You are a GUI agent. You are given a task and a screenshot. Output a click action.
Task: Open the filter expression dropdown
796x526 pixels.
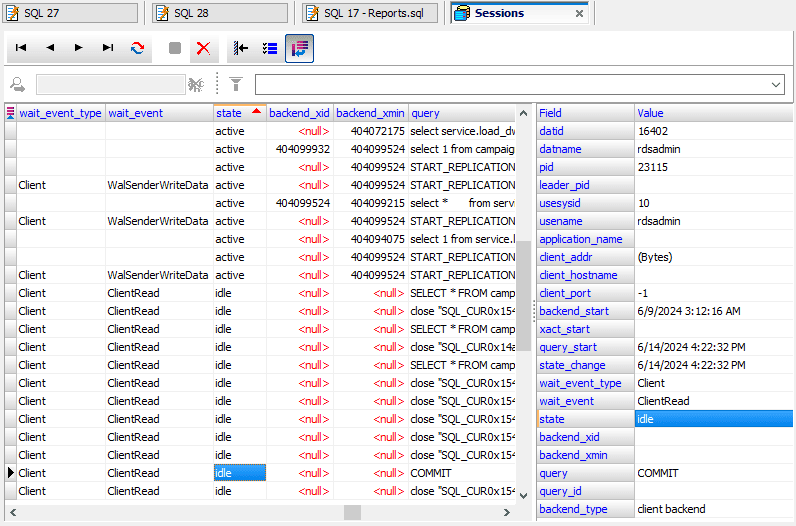tap(776, 85)
